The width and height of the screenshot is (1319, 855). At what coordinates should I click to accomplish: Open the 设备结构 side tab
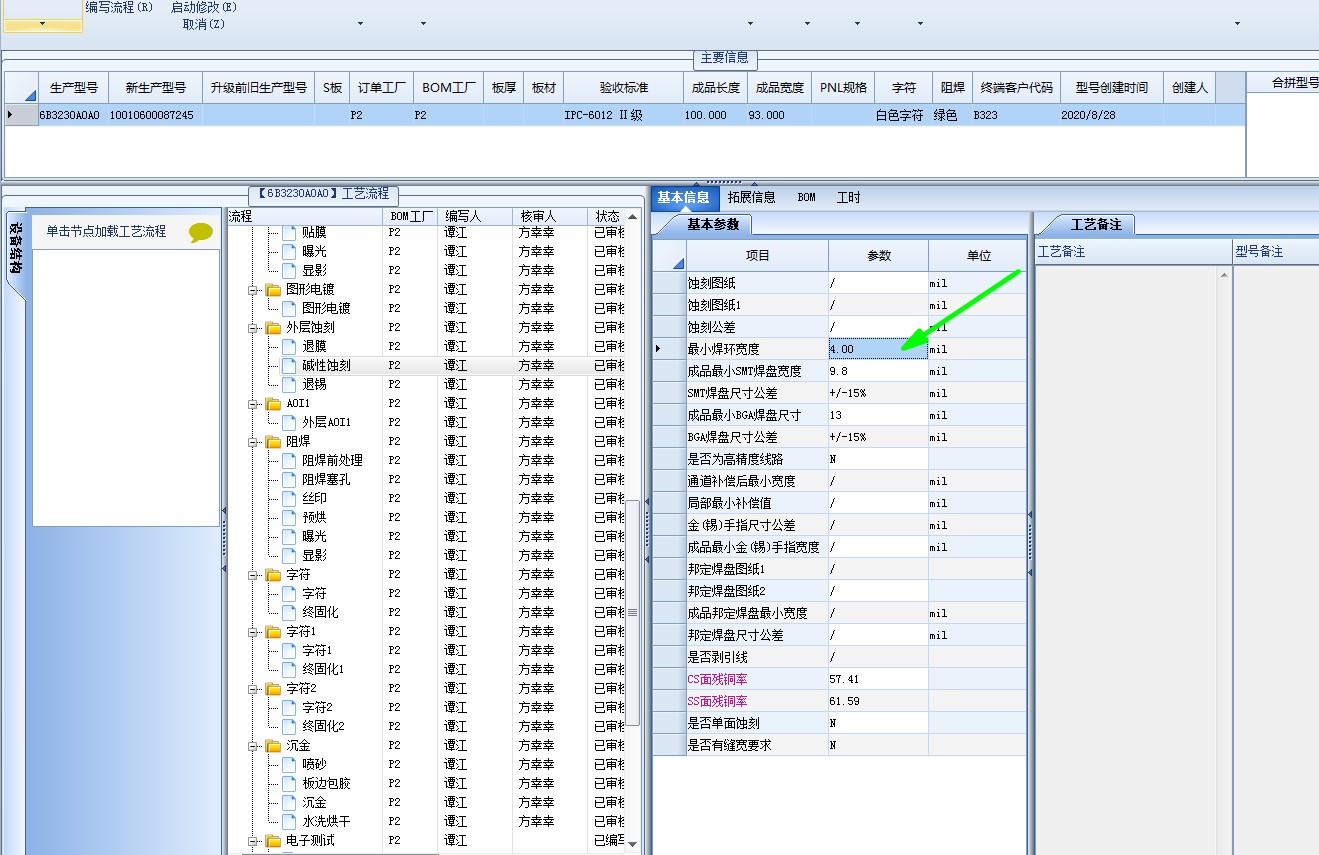[15, 247]
